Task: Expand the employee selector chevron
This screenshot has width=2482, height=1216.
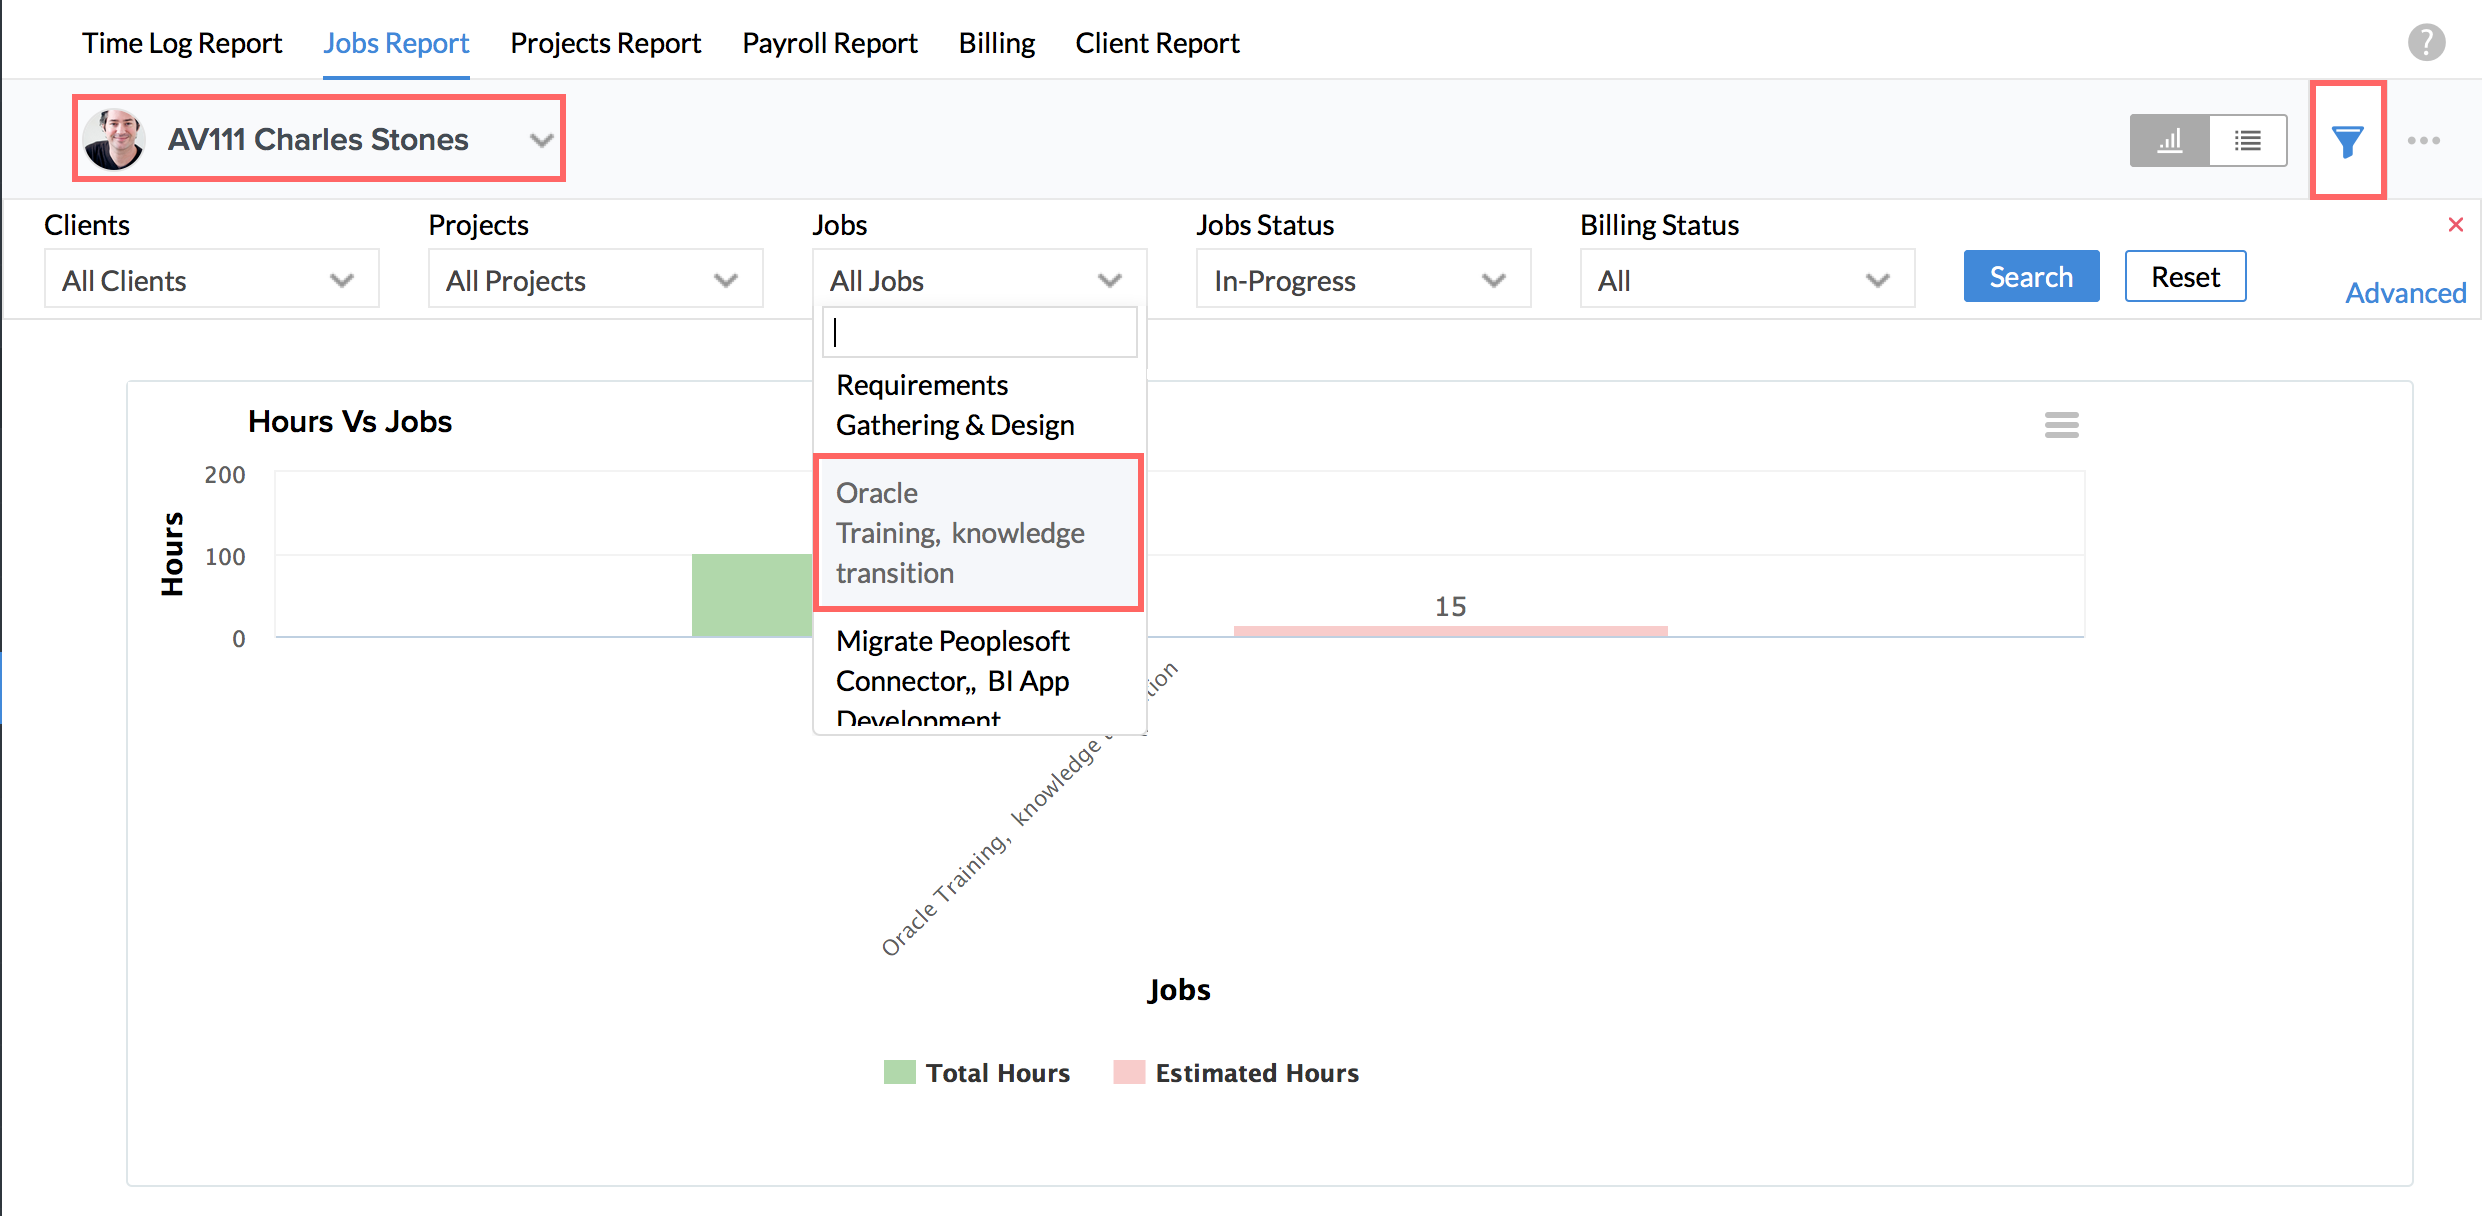Action: (x=541, y=140)
